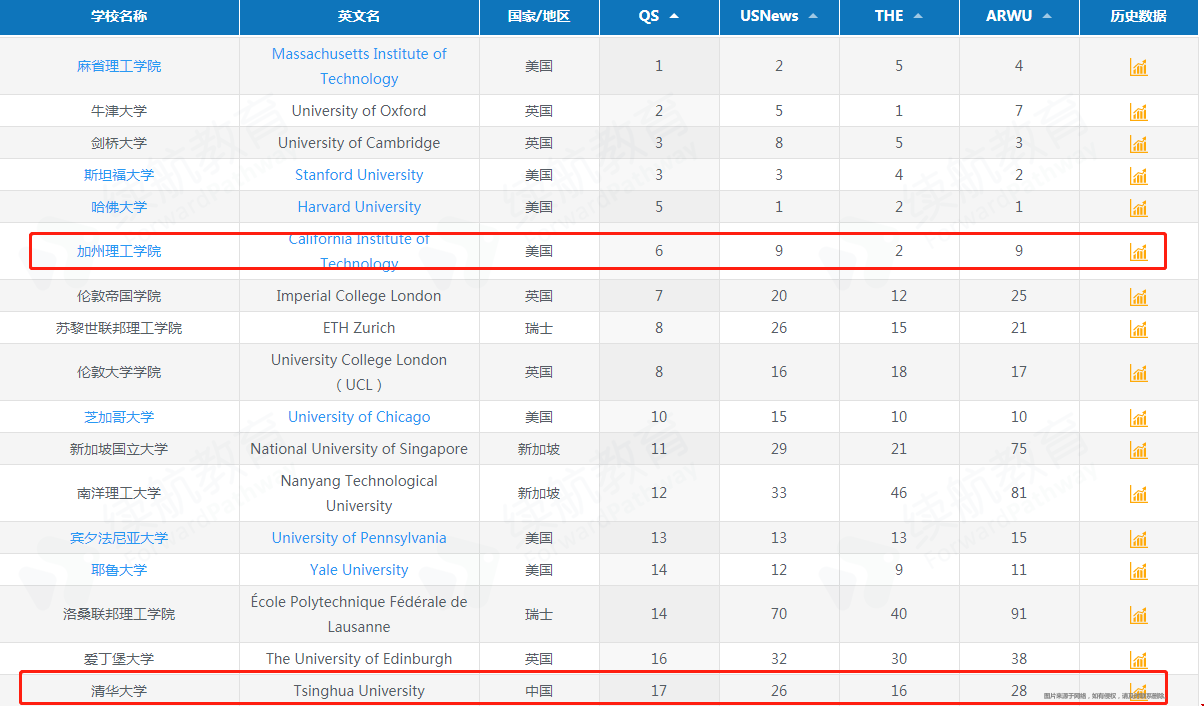Click the 历史数据 column header
The height and width of the screenshot is (706, 1204).
(x=1139, y=17)
